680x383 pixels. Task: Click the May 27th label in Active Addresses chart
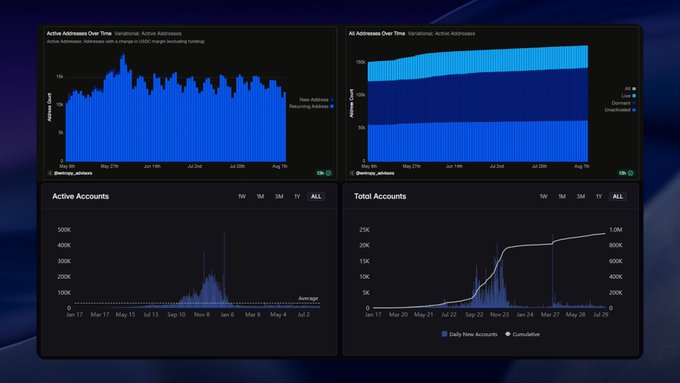click(109, 166)
